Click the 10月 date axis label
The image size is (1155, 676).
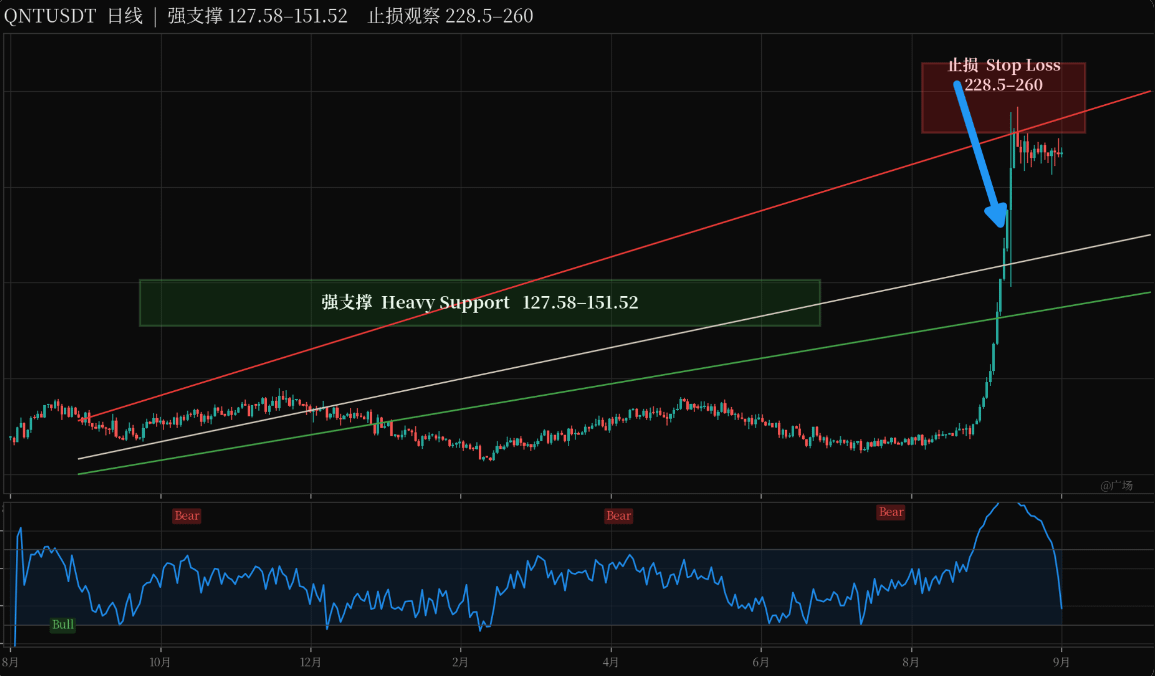160,662
